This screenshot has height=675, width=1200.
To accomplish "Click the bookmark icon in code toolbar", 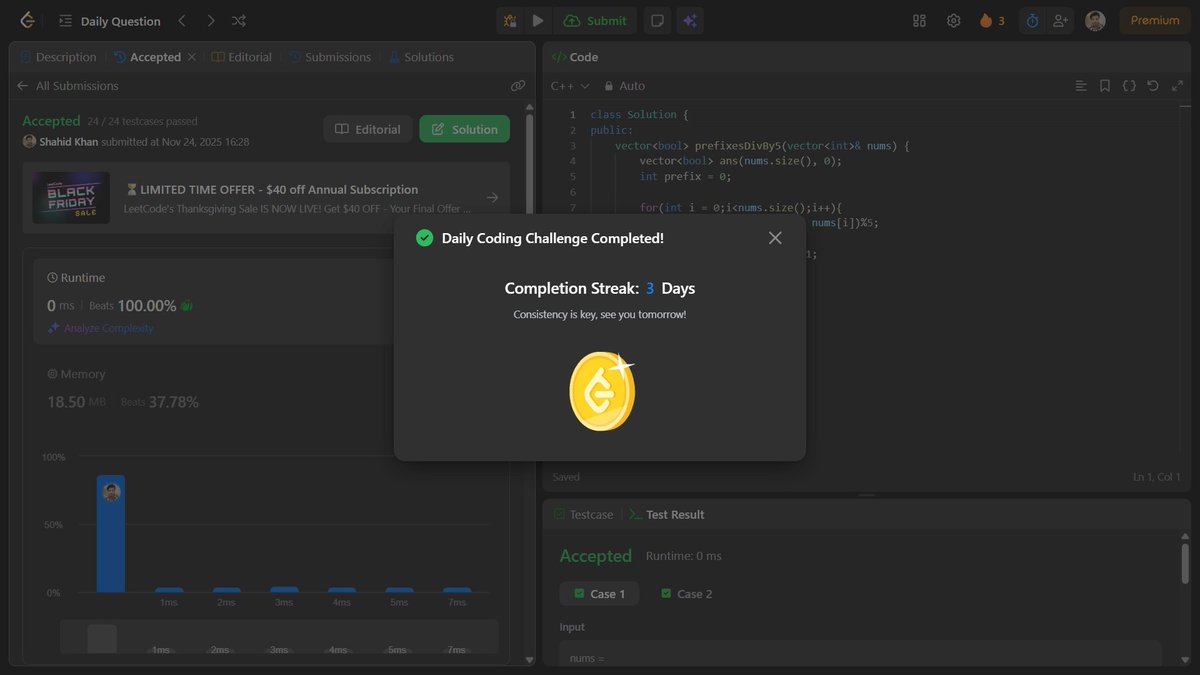I will pos(1105,86).
